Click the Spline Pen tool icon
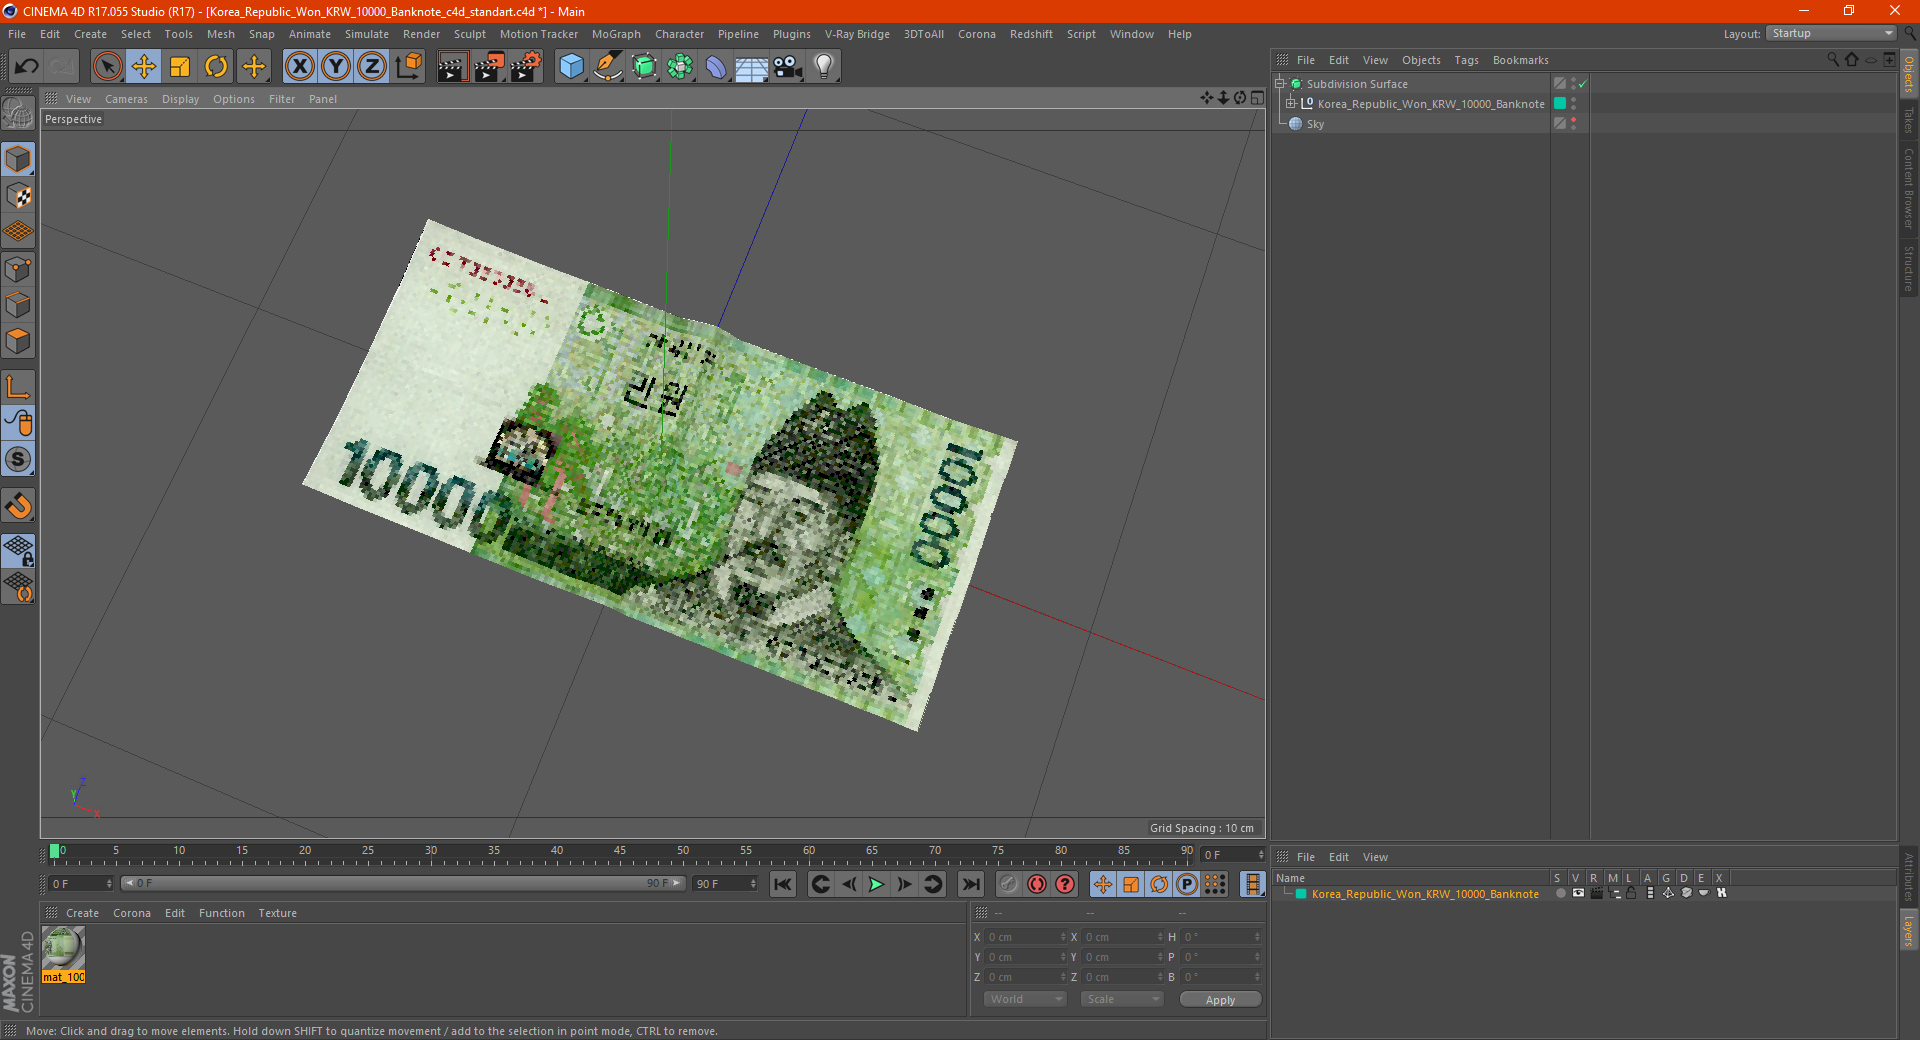This screenshot has height=1040, width=1920. [x=607, y=67]
